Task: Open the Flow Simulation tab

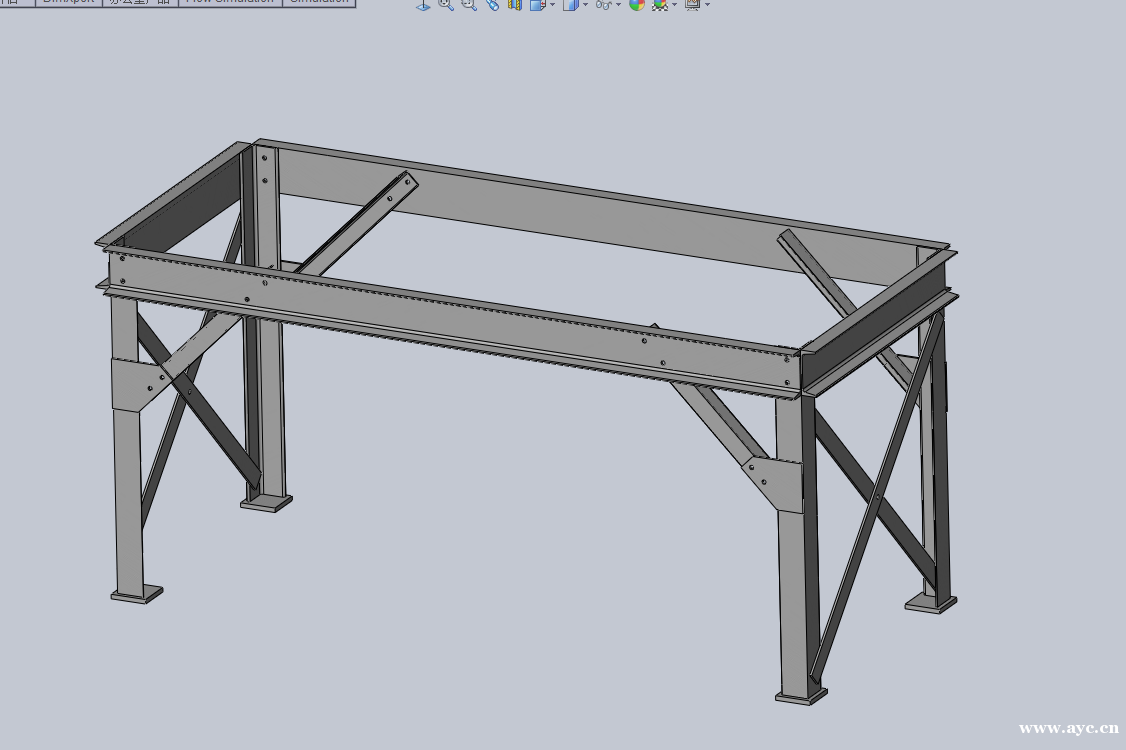Action: [230, 2]
